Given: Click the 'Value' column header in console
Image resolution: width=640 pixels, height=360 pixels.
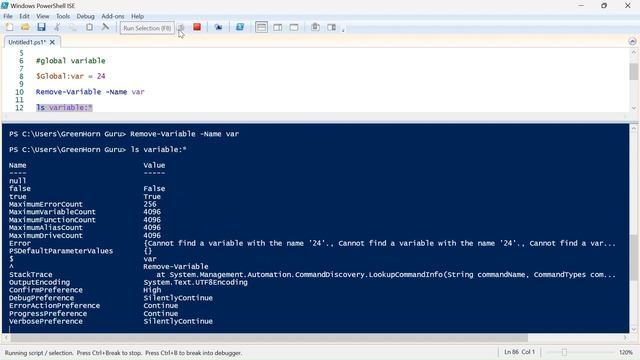Looking at the screenshot, I should [154, 165].
